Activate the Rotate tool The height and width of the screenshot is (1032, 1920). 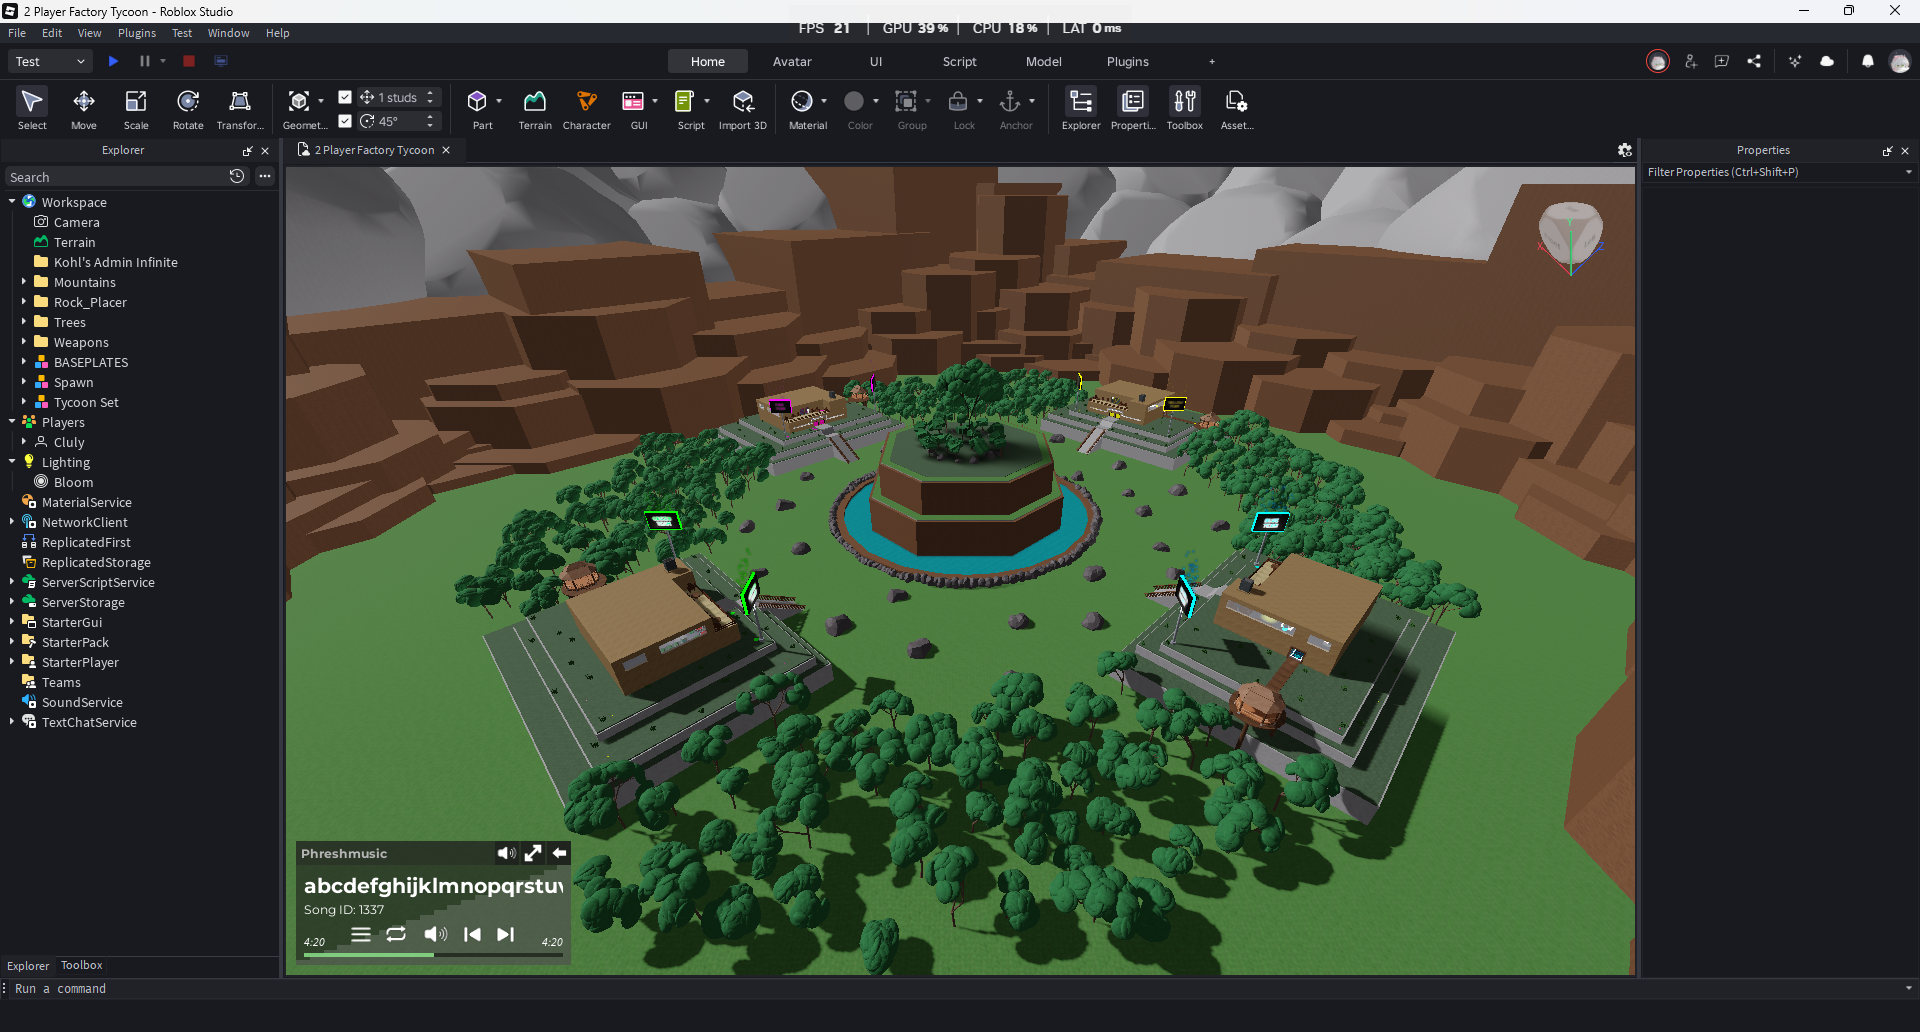(x=188, y=109)
